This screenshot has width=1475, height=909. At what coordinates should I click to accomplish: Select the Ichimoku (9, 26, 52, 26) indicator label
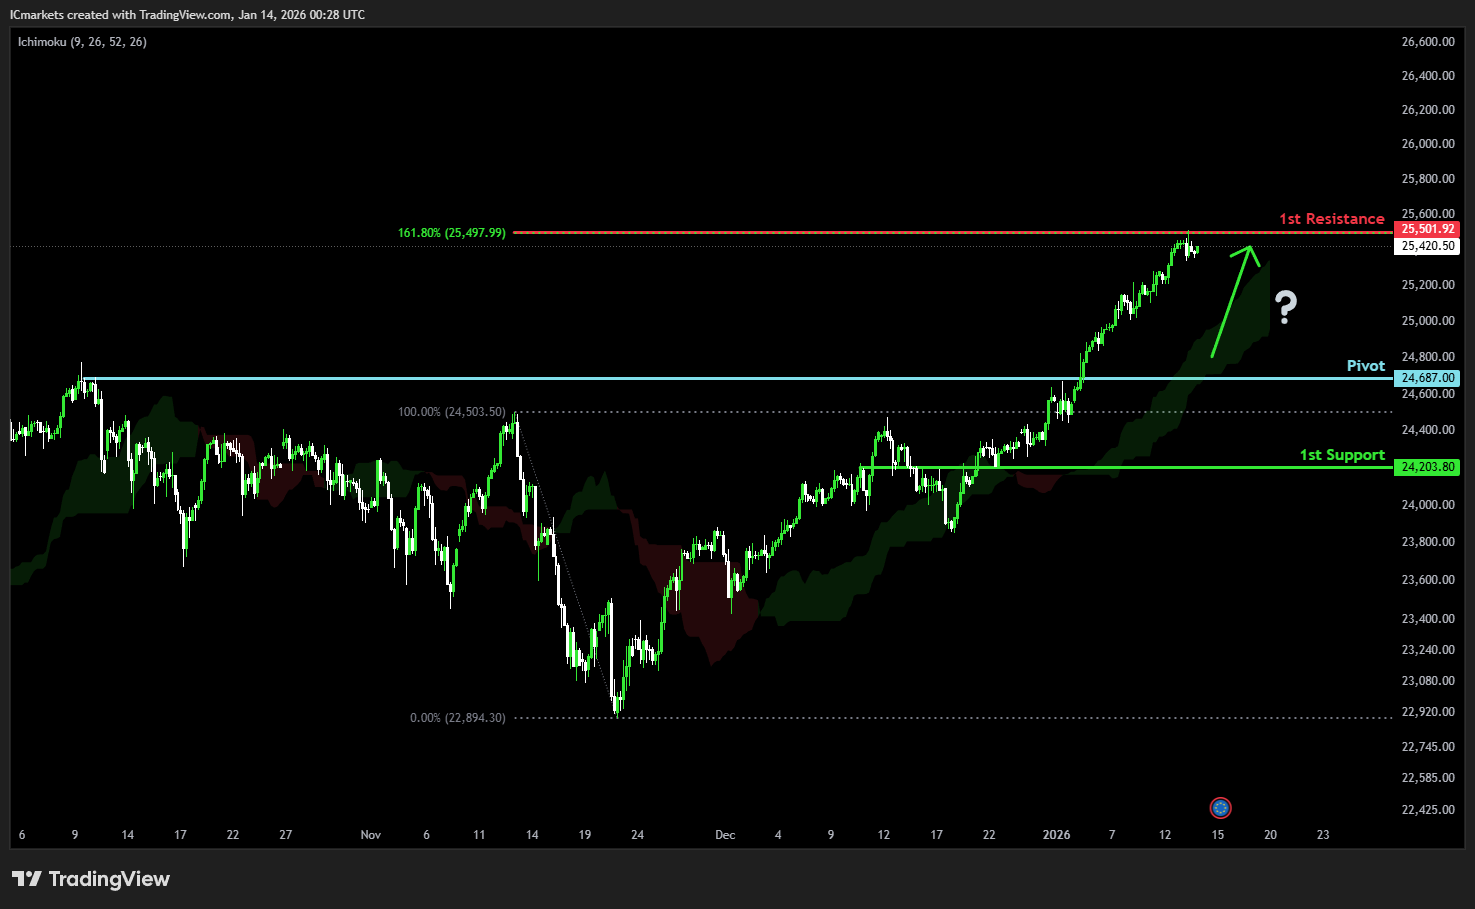[82, 42]
